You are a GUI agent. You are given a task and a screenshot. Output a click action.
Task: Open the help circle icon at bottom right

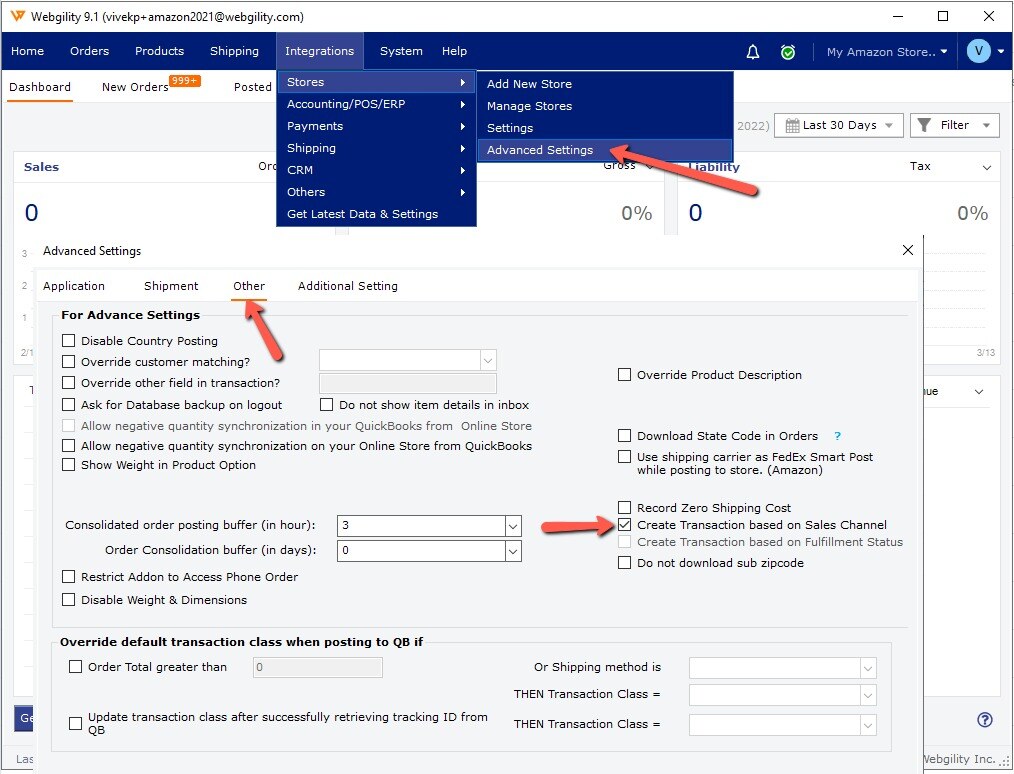(x=984, y=720)
